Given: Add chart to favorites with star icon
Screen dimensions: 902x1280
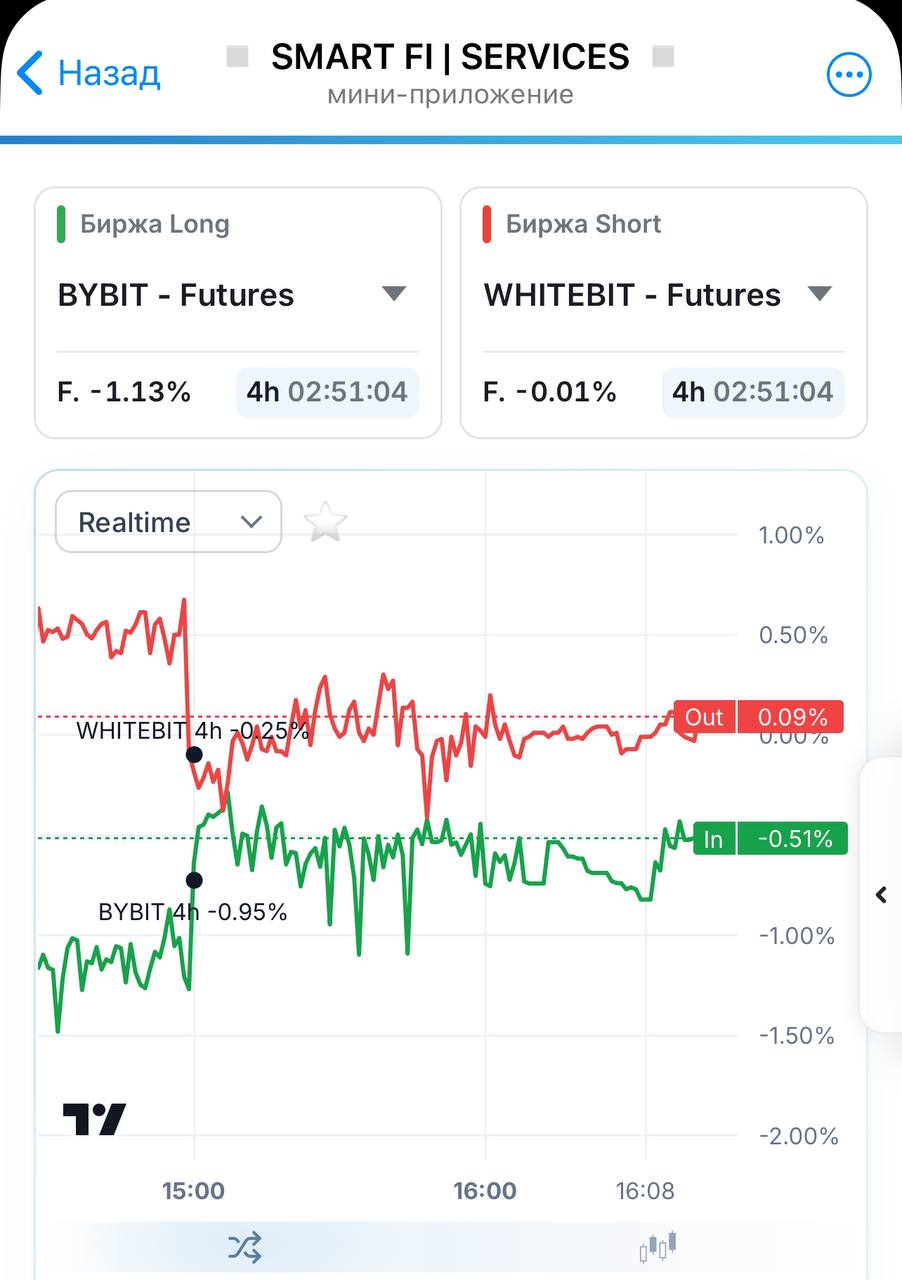Looking at the screenshot, I should (x=325, y=522).
